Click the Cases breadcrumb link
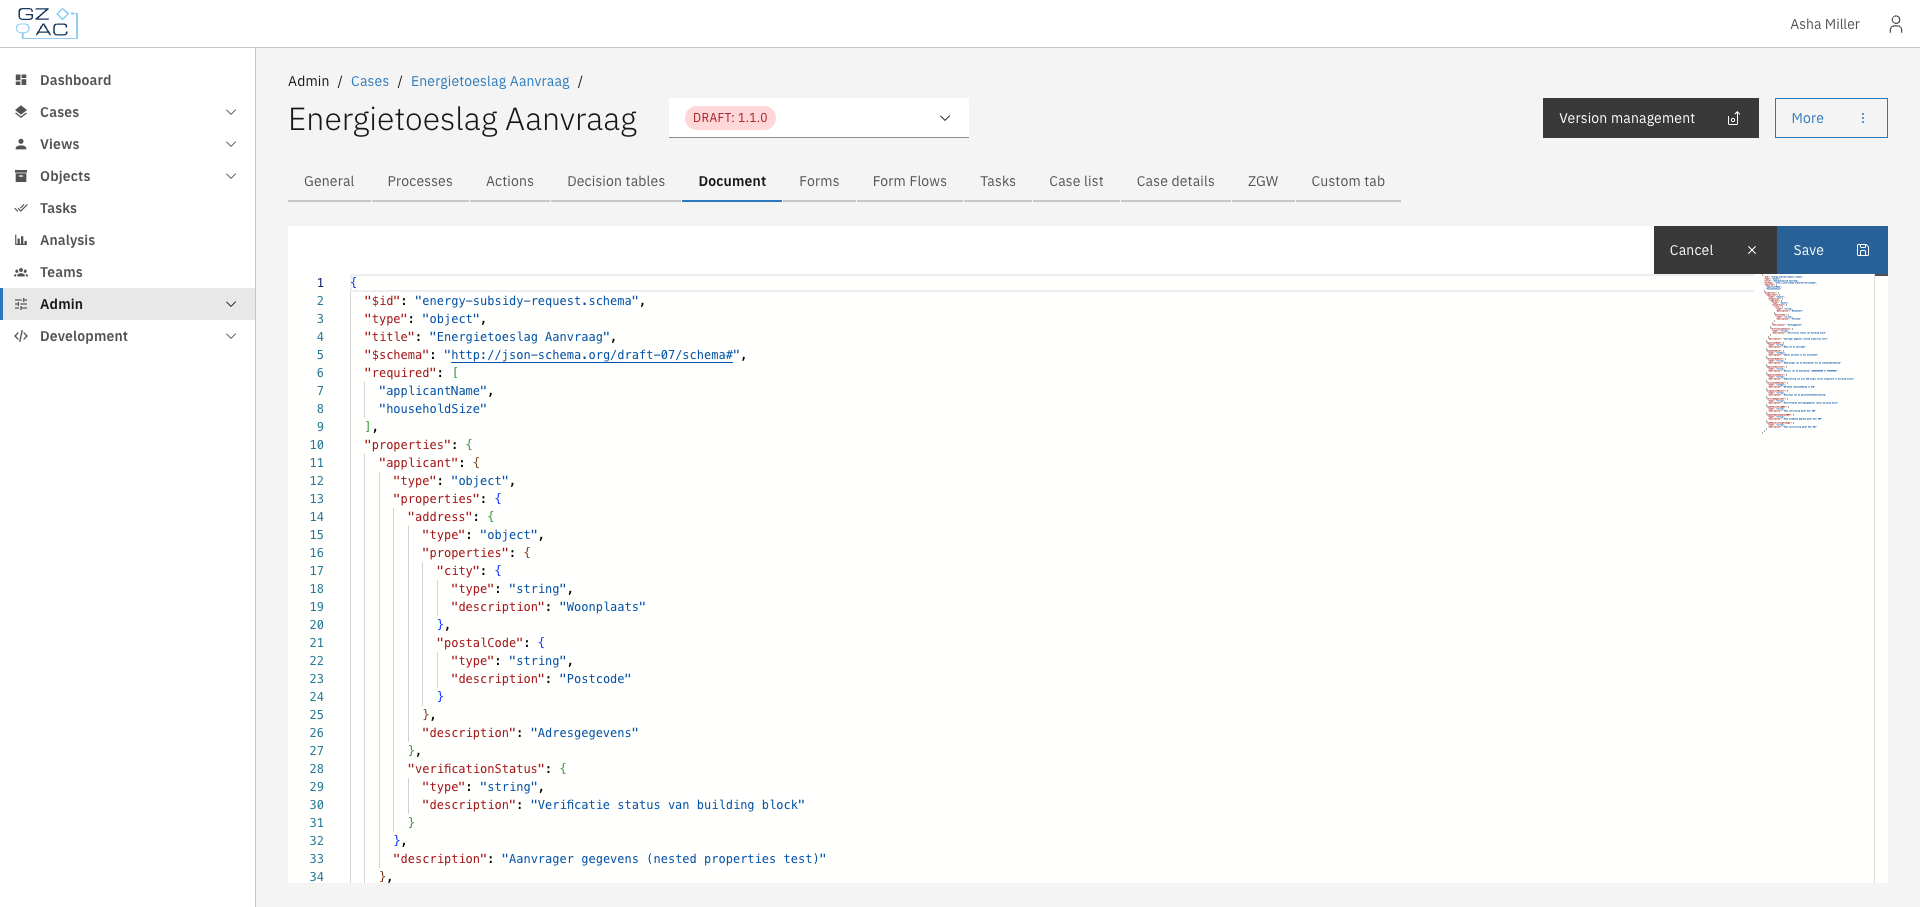The image size is (1920, 907). [370, 81]
